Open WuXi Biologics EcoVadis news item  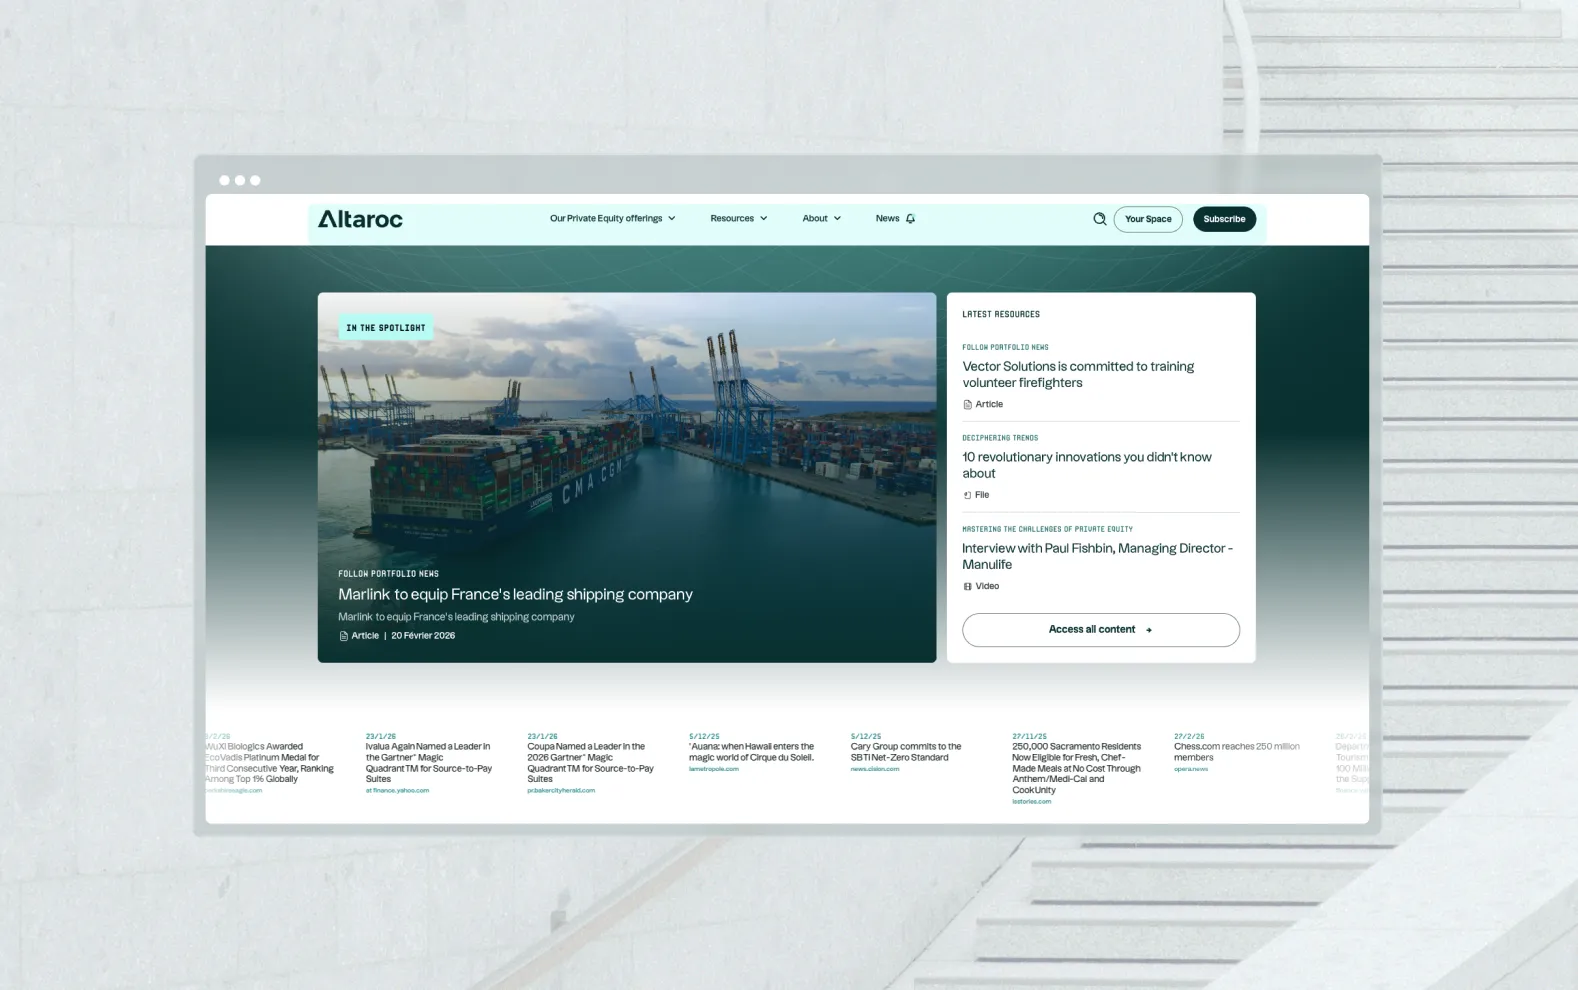[x=270, y=763]
